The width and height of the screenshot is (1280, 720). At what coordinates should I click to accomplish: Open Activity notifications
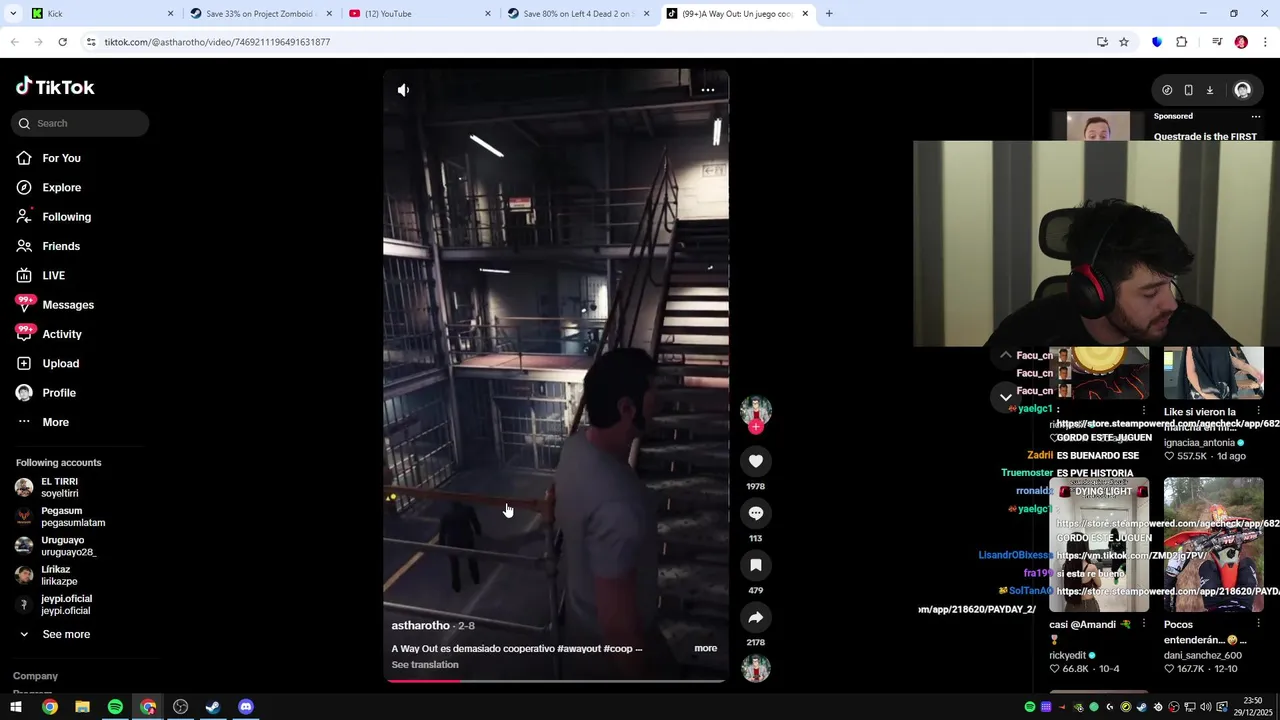(x=61, y=334)
